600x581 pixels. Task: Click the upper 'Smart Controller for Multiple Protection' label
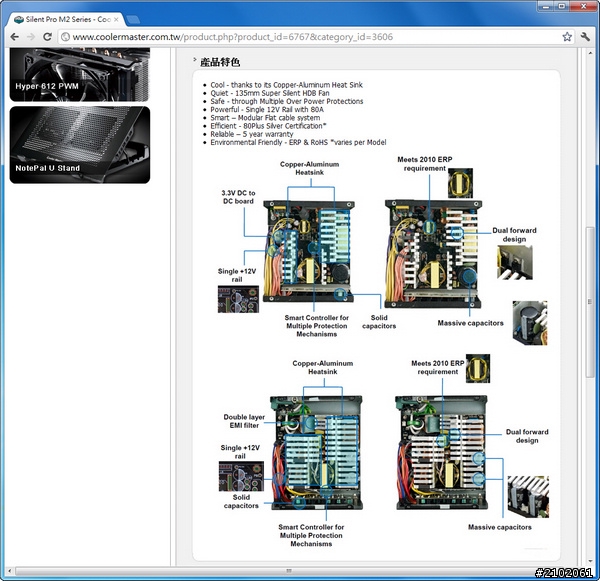point(317,326)
